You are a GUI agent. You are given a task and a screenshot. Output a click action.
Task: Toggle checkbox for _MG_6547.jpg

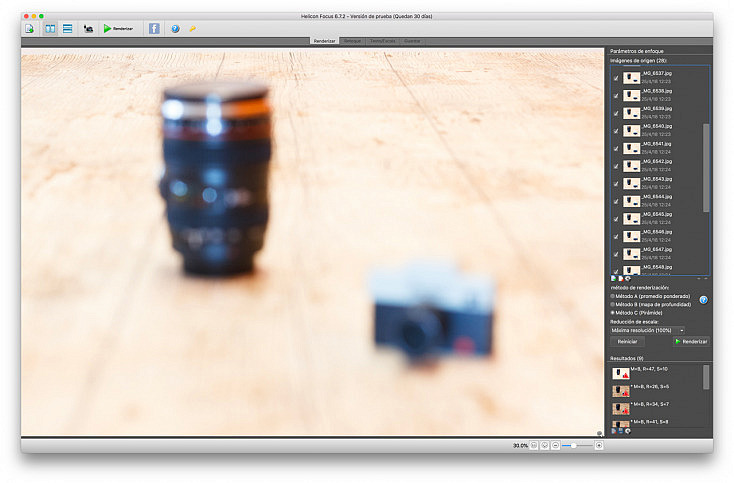tap(616, 255)
